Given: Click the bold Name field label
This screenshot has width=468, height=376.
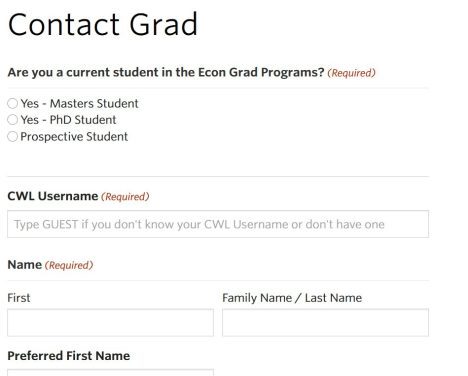Looking at the screenshot, I should [25, 265].
